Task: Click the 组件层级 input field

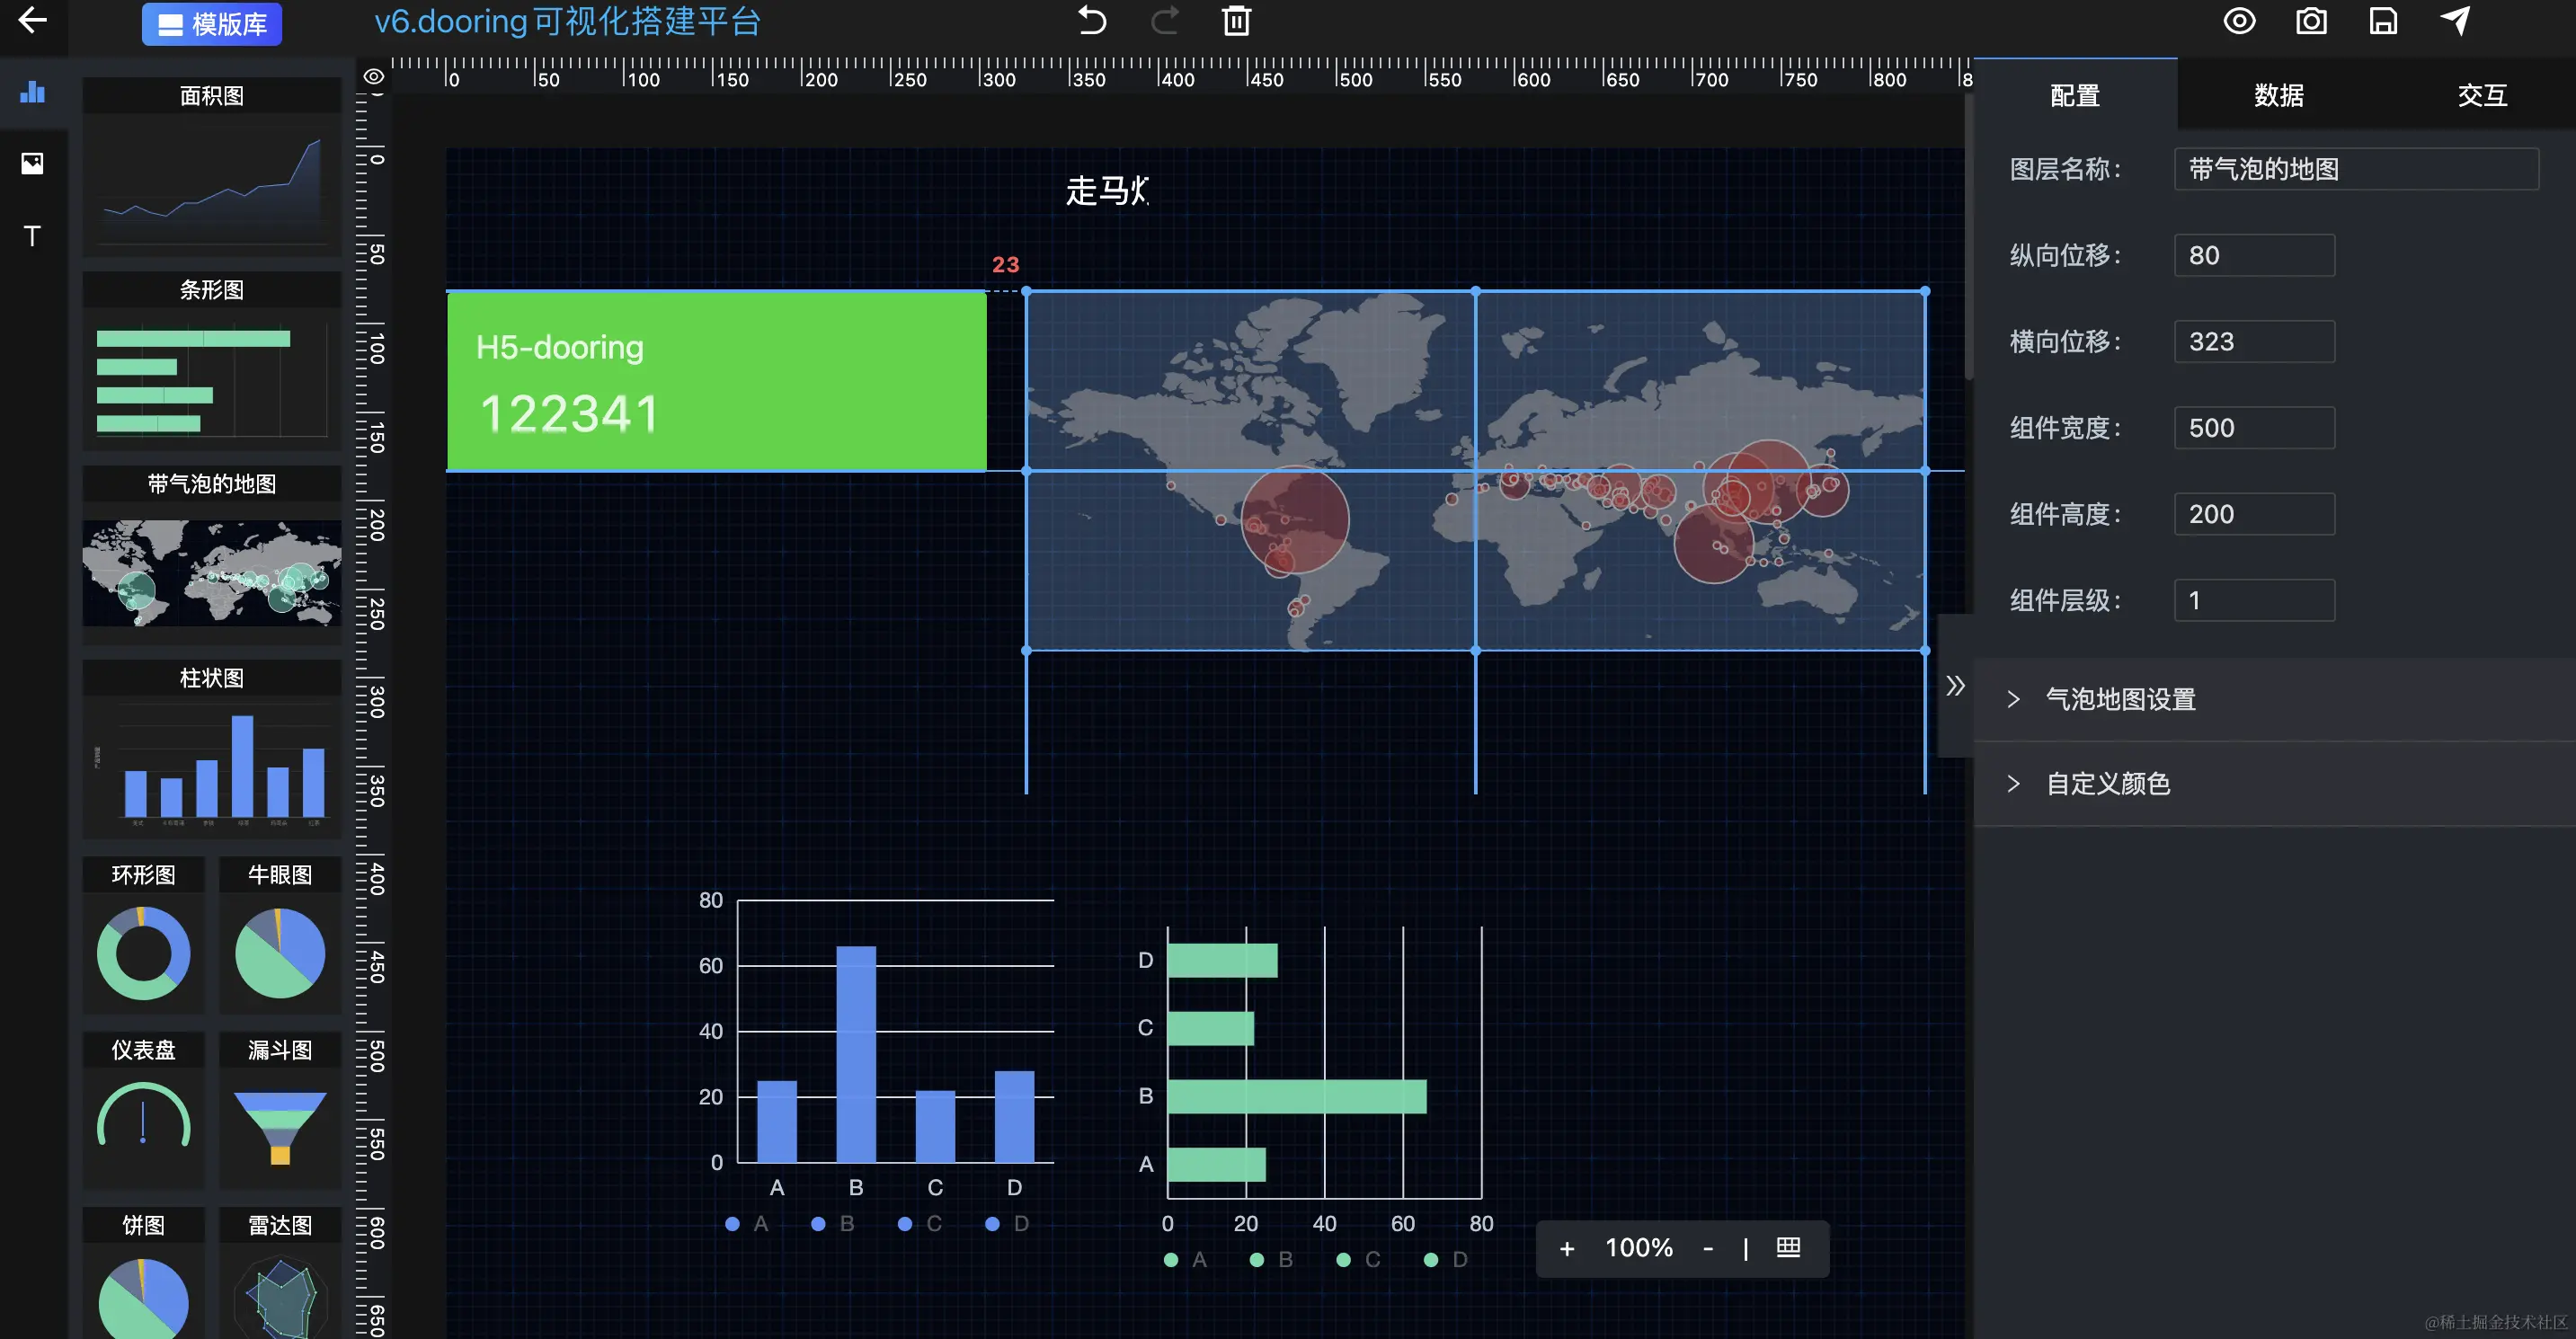Action: click(2254, 600)
